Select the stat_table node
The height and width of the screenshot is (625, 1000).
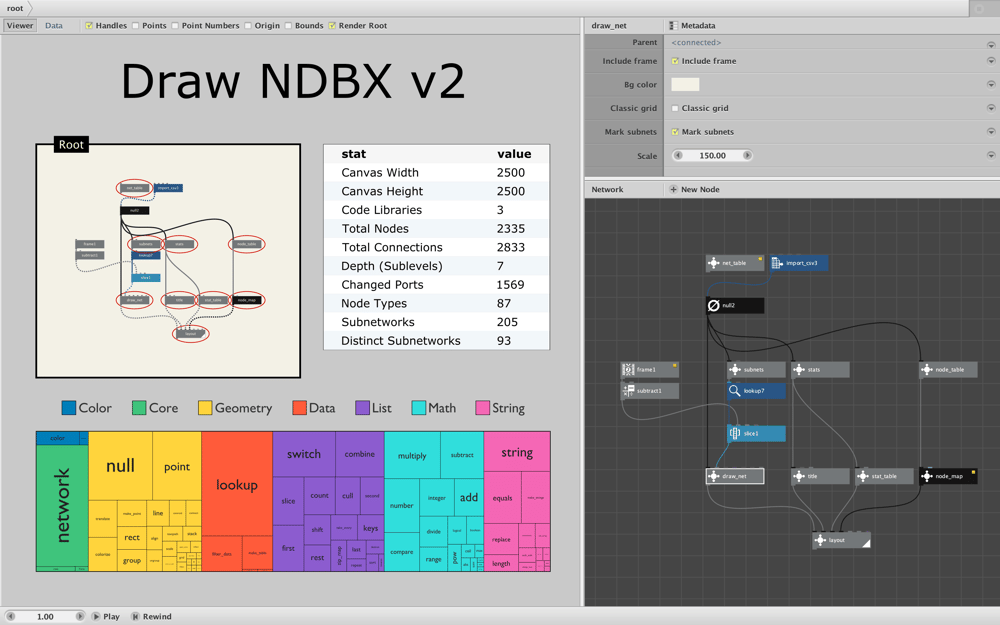(884, 476)
